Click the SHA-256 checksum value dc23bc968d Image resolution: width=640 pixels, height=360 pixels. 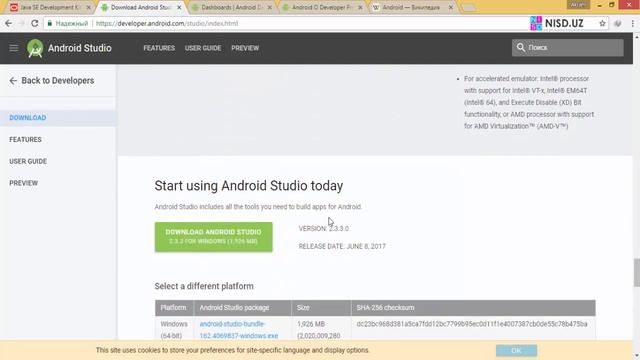pos(472,324)
